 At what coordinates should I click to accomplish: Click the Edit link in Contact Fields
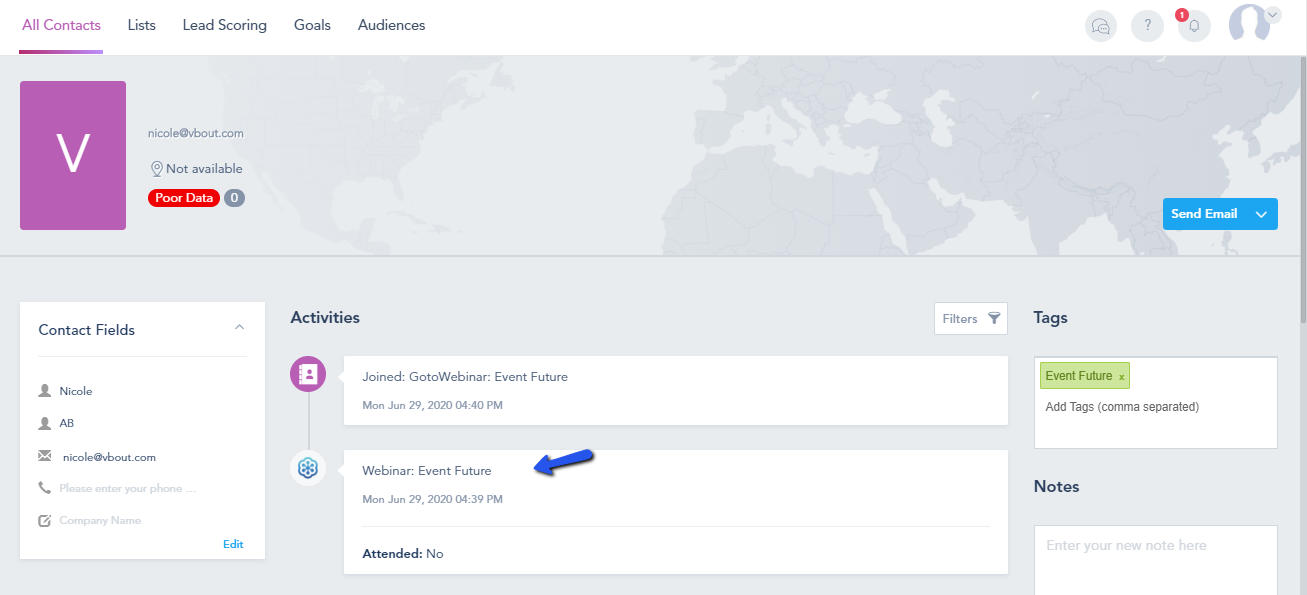click(233, 544)
